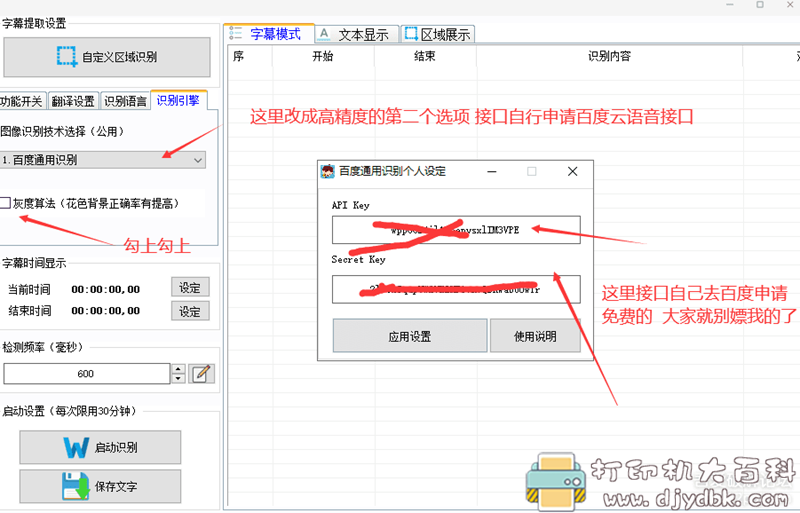The image size is (800, 513).
Task: Switch to the 功能开关 tab
Action: coord(22,101)
